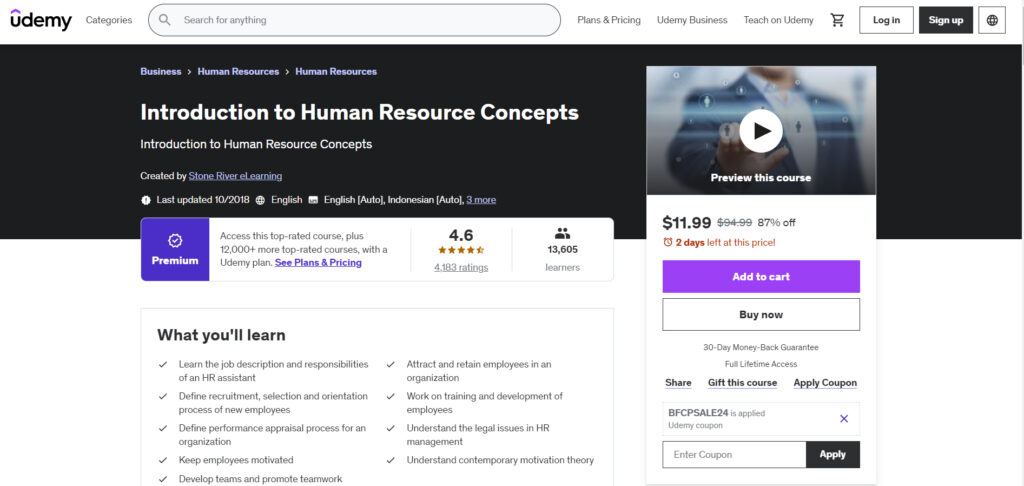Screen dimensions: 1024x486
Task: Open Plans & Pricing in the header
Action: pos(609,20)
